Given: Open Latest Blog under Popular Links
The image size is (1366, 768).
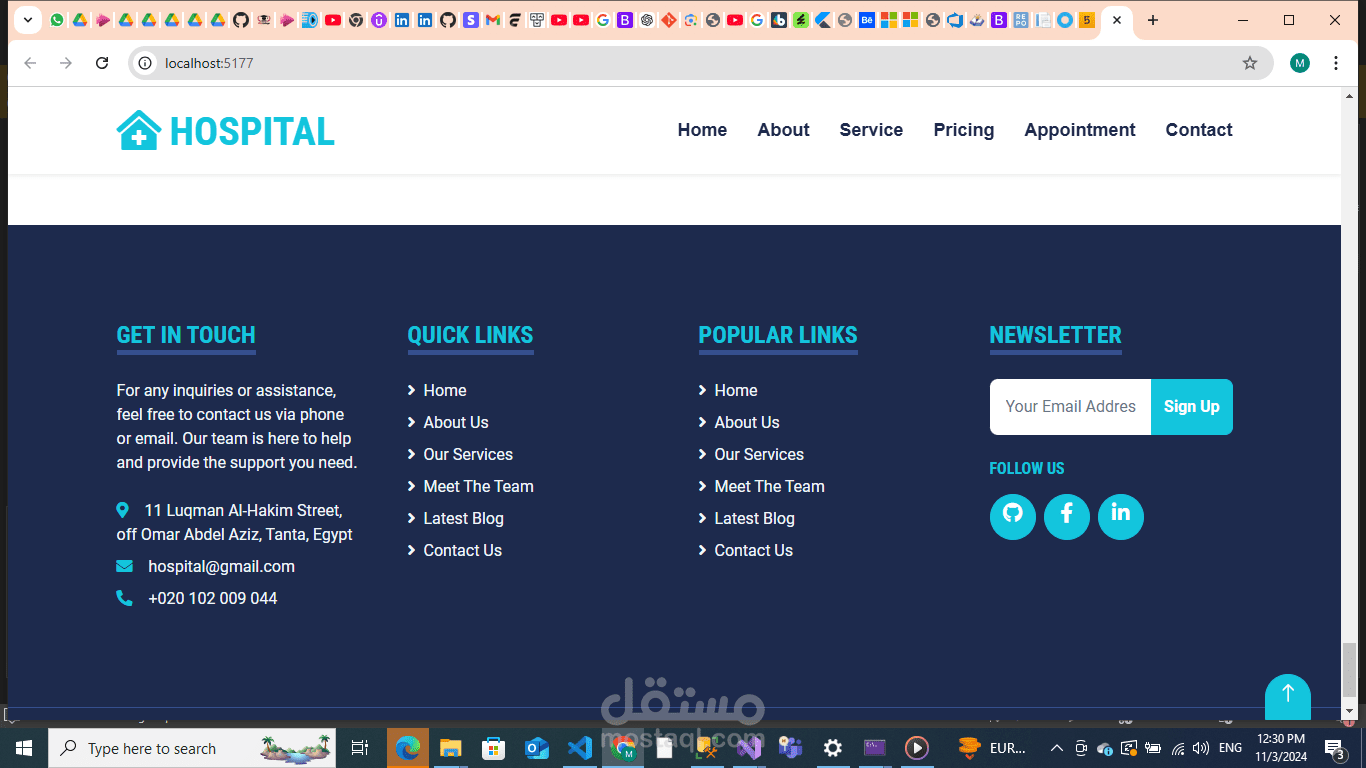Looking at the screenshot, I should point(754,518).
